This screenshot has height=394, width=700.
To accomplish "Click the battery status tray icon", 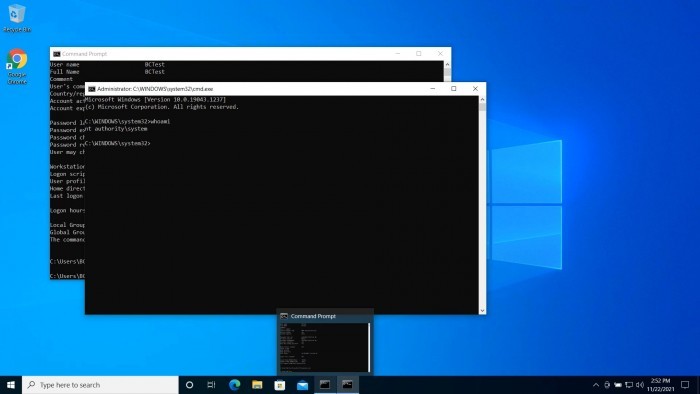I will (618, 385).
